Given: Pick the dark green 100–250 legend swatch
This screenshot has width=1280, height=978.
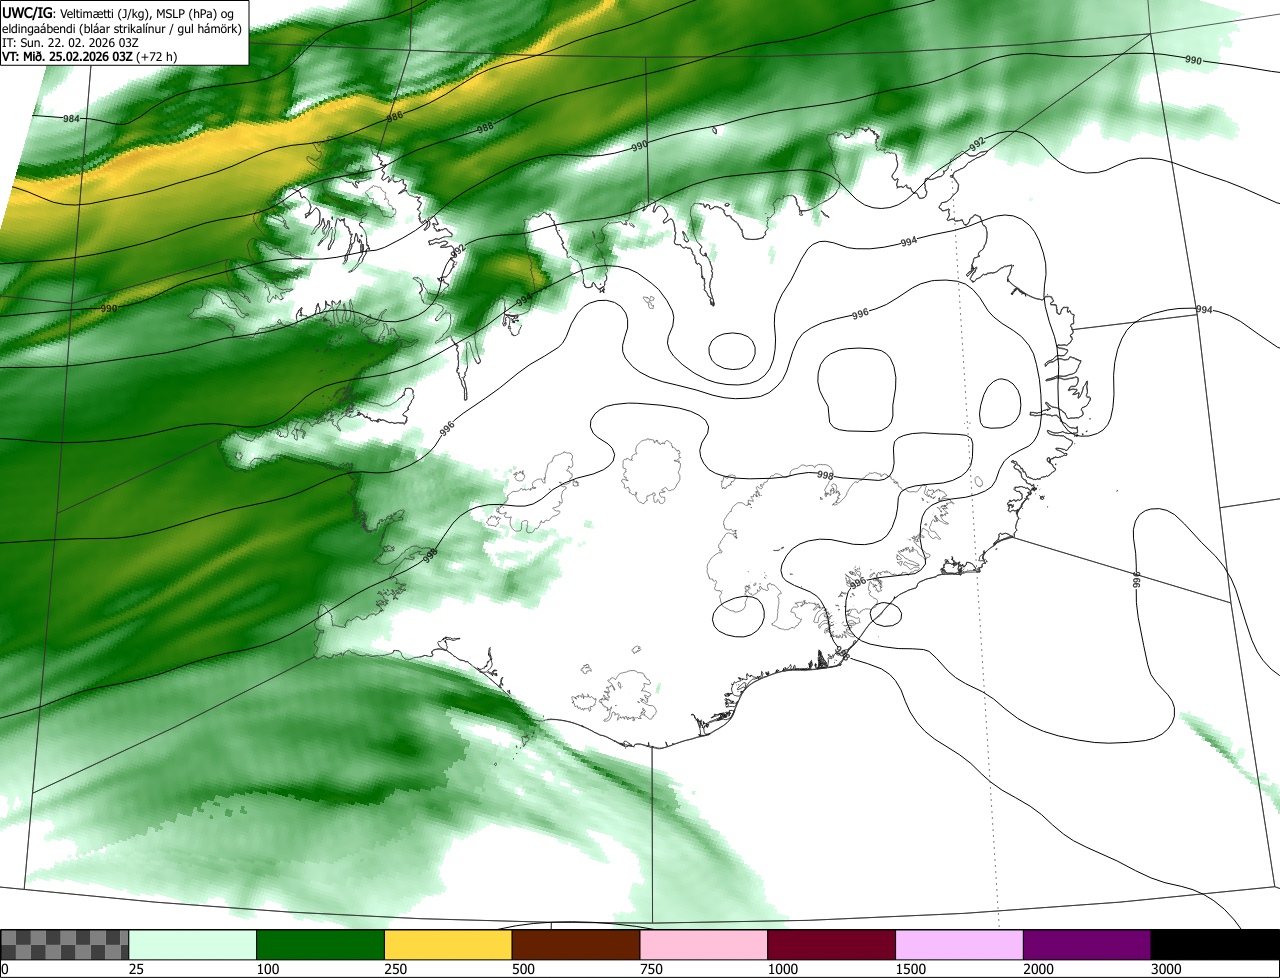Looking at the screenshot, I should coord(321,944).
